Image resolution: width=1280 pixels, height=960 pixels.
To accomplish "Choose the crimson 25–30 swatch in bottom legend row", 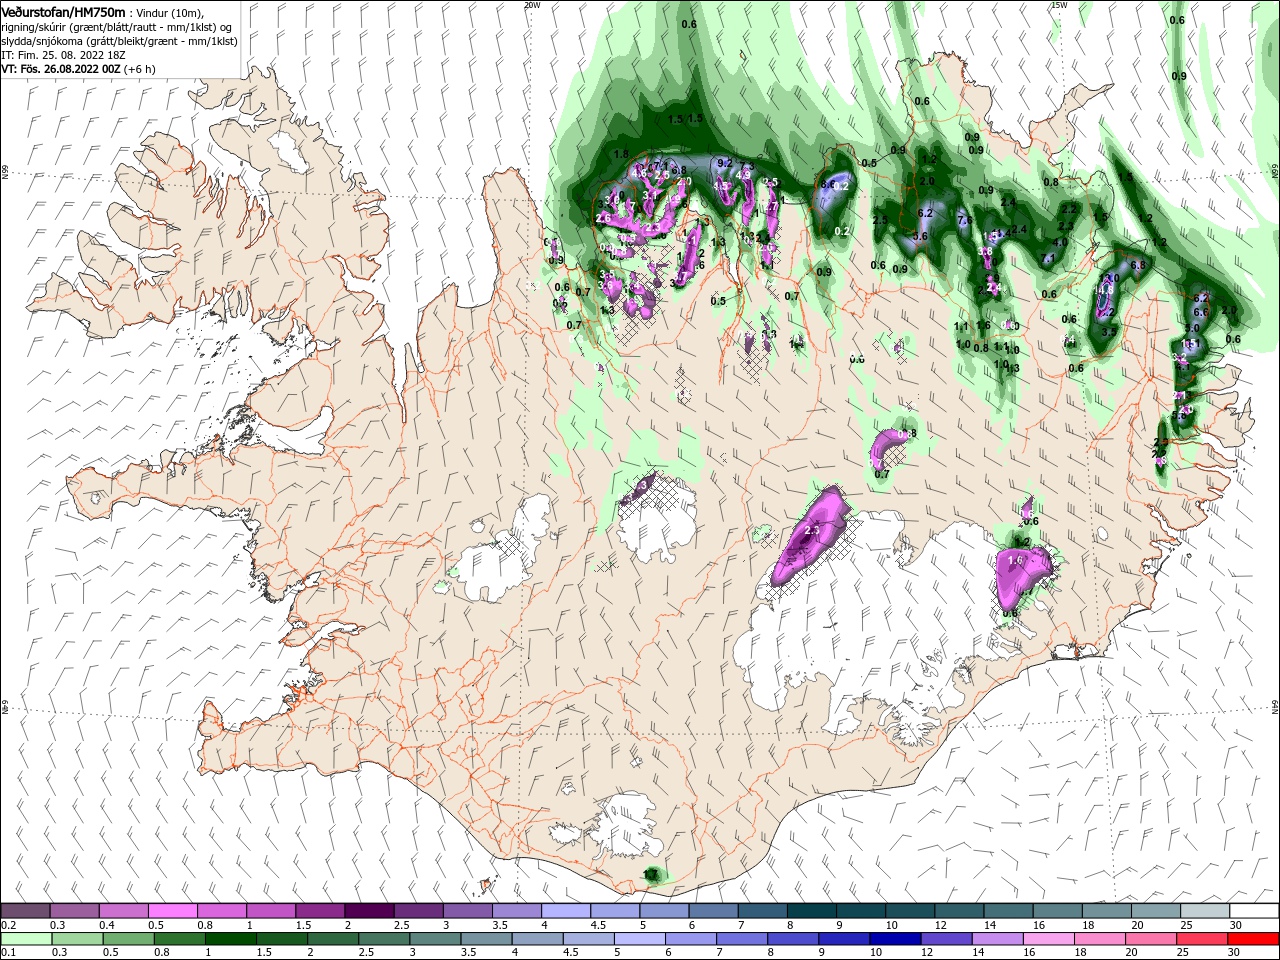I will [x=1201, y=939].
